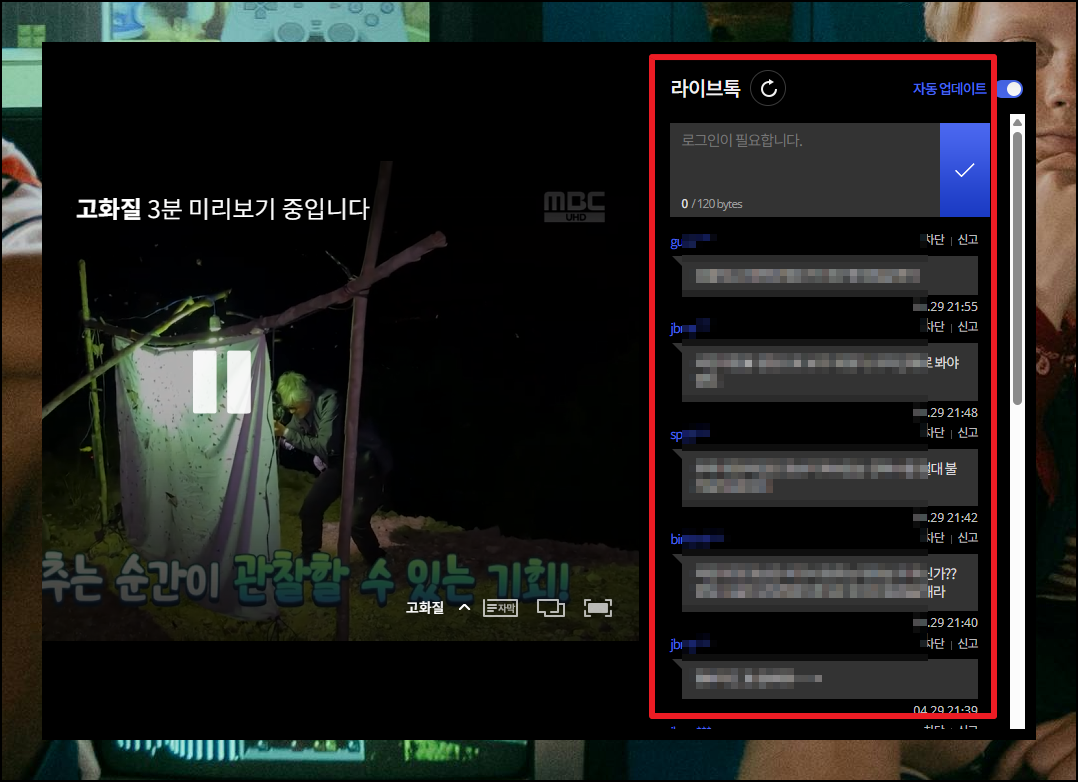Click 차단 for the jb… comment dated 21:48
Screen dimensions: 1078x782
pos(935,326)
